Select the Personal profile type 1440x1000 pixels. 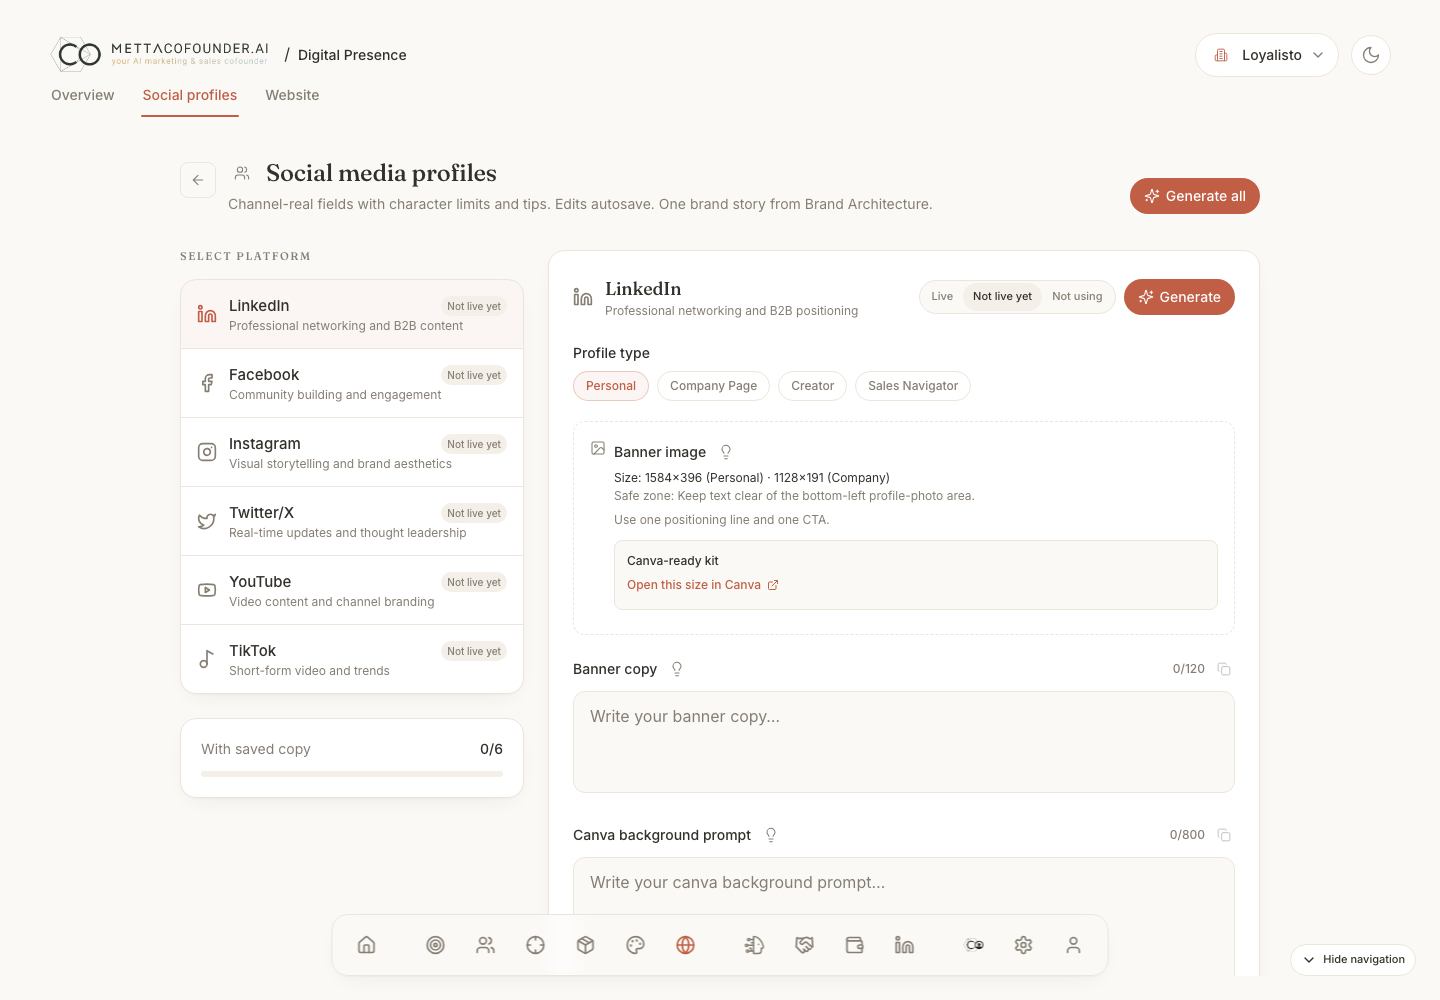pos(611,386)
